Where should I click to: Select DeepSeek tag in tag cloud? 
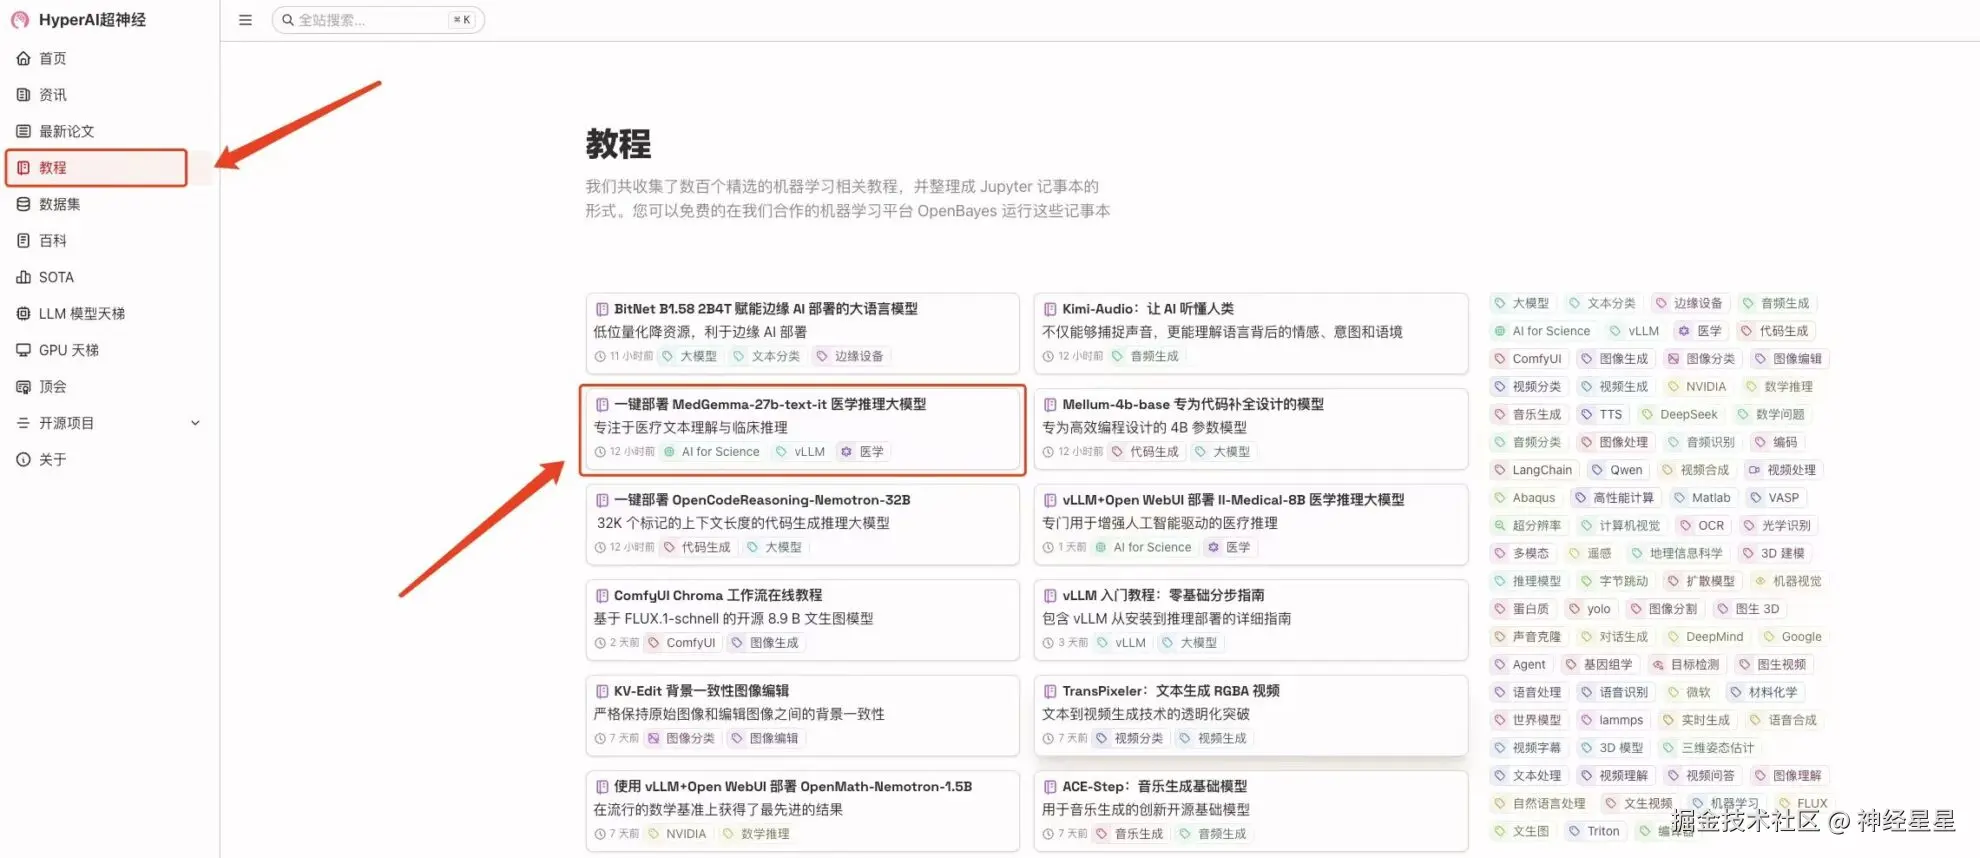[x=1680, y=414]
